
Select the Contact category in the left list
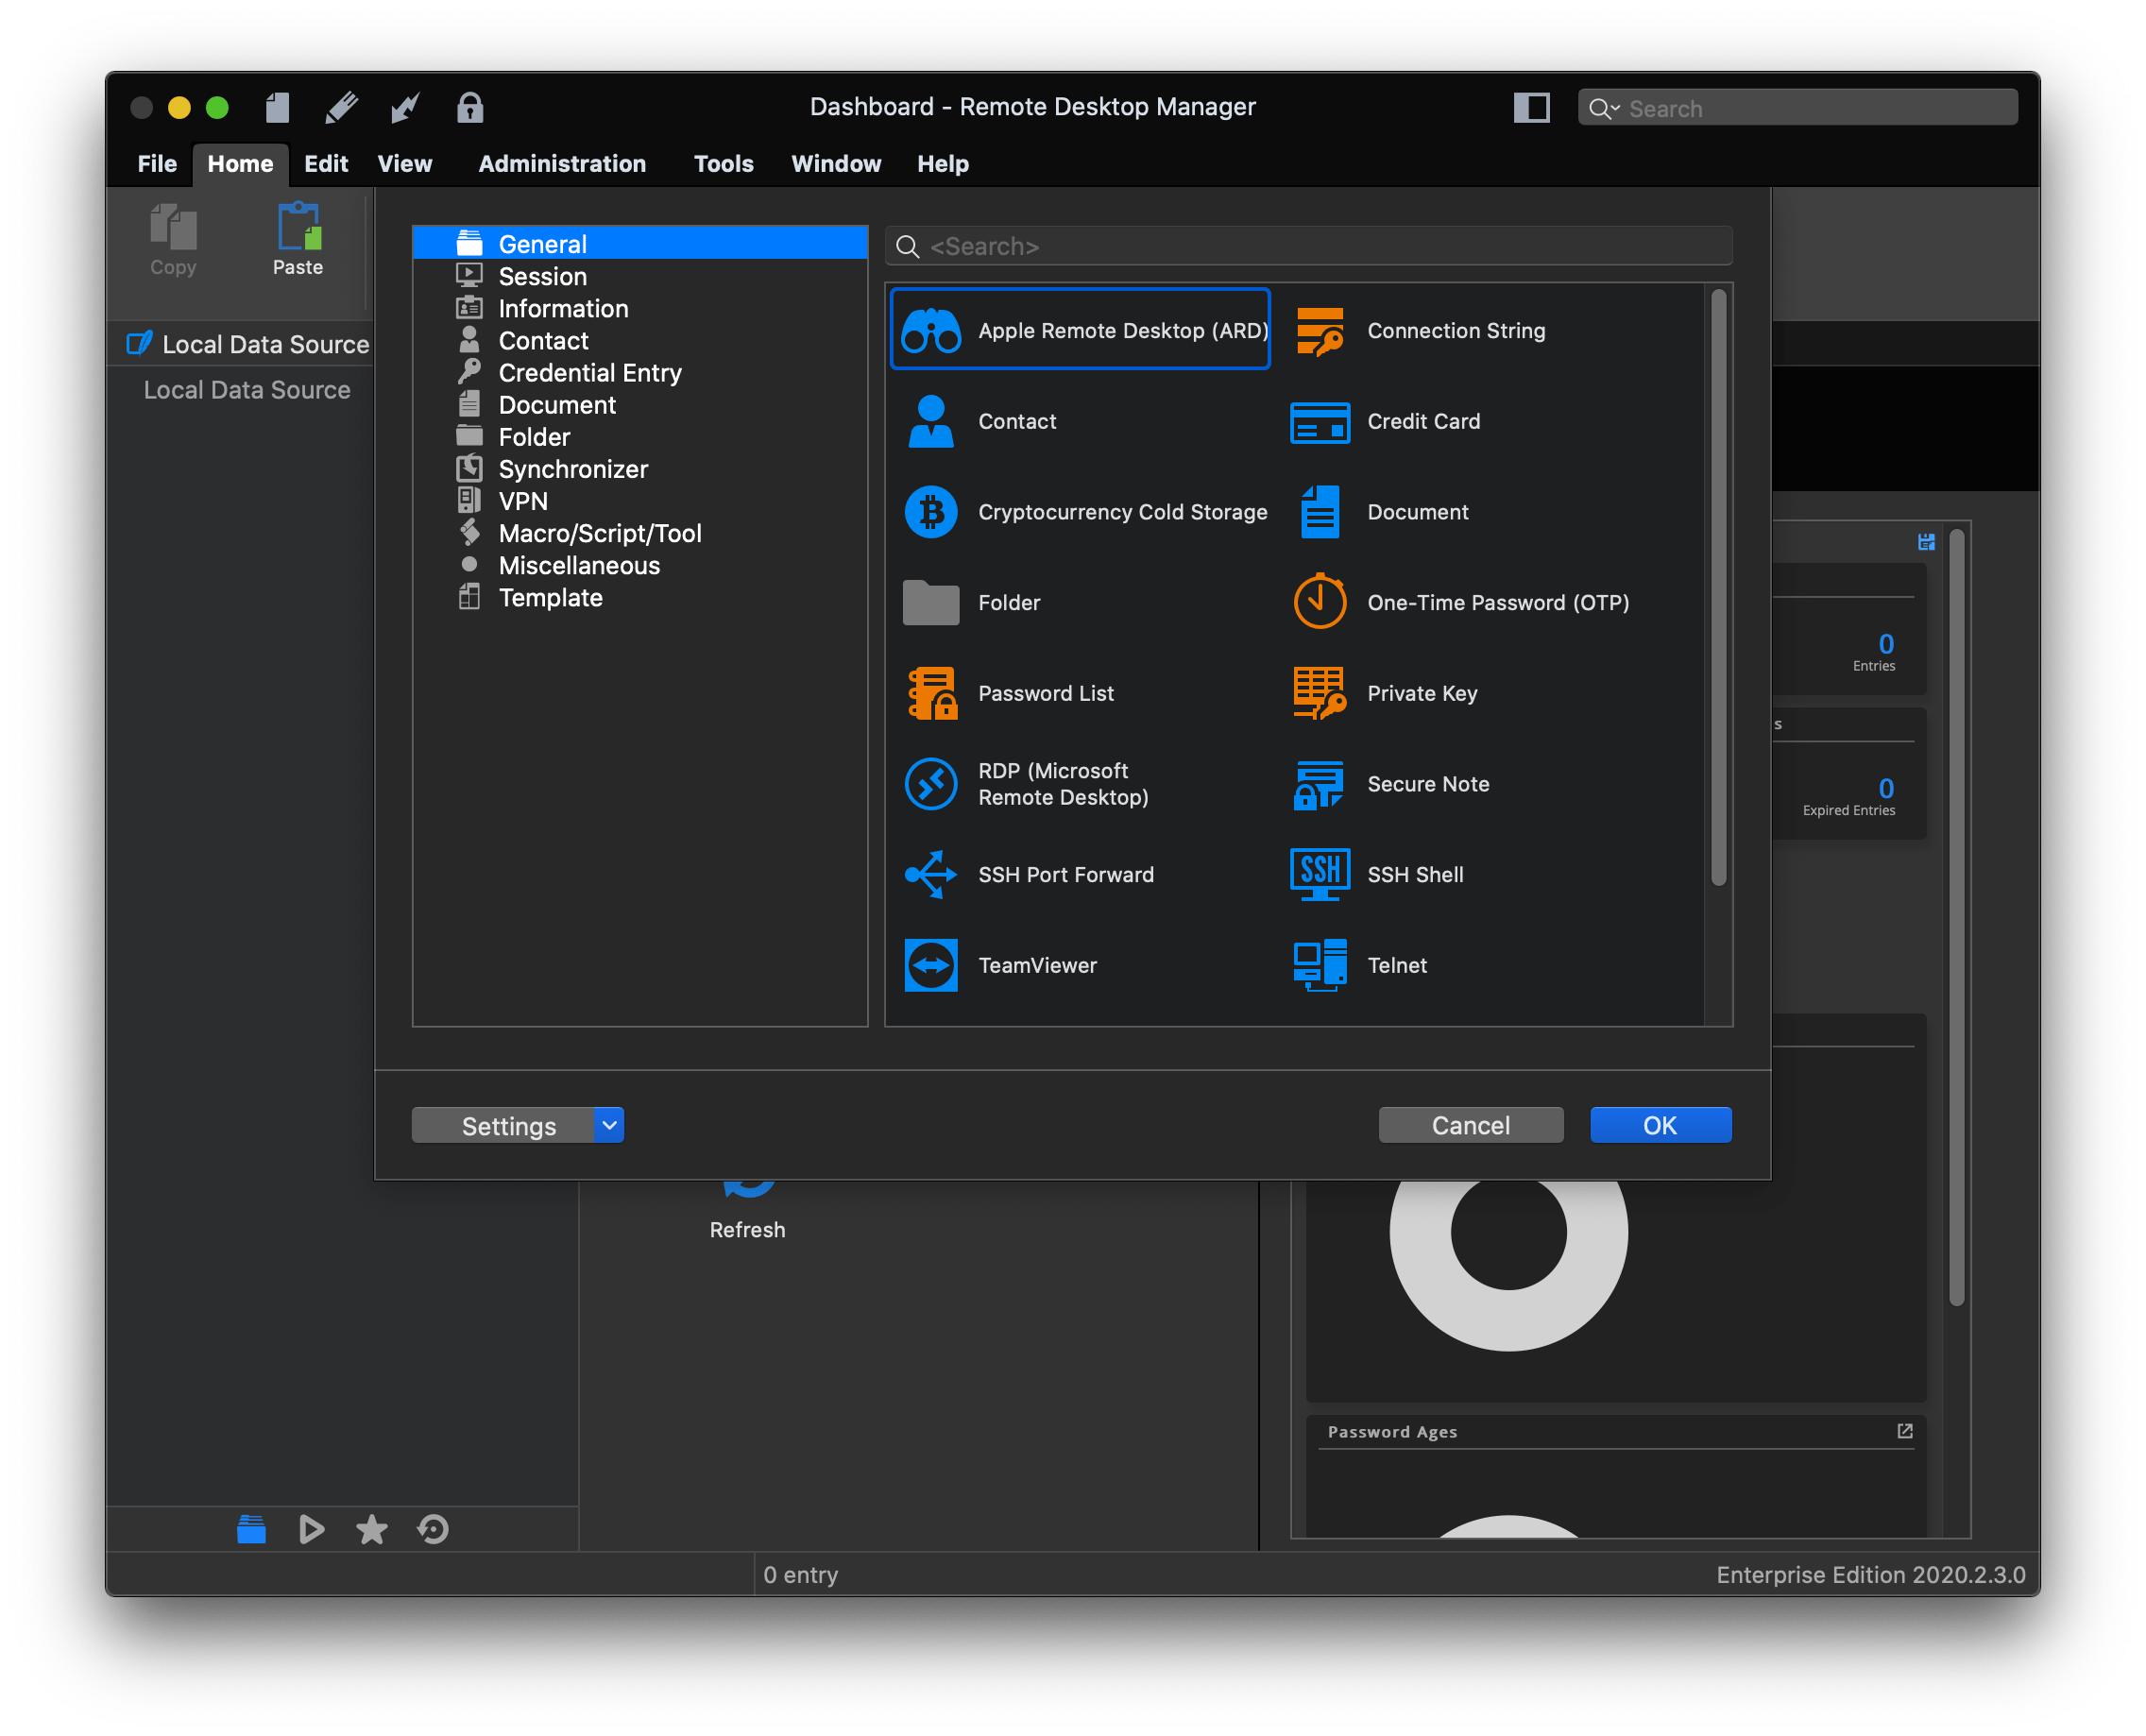coord(640,340)
